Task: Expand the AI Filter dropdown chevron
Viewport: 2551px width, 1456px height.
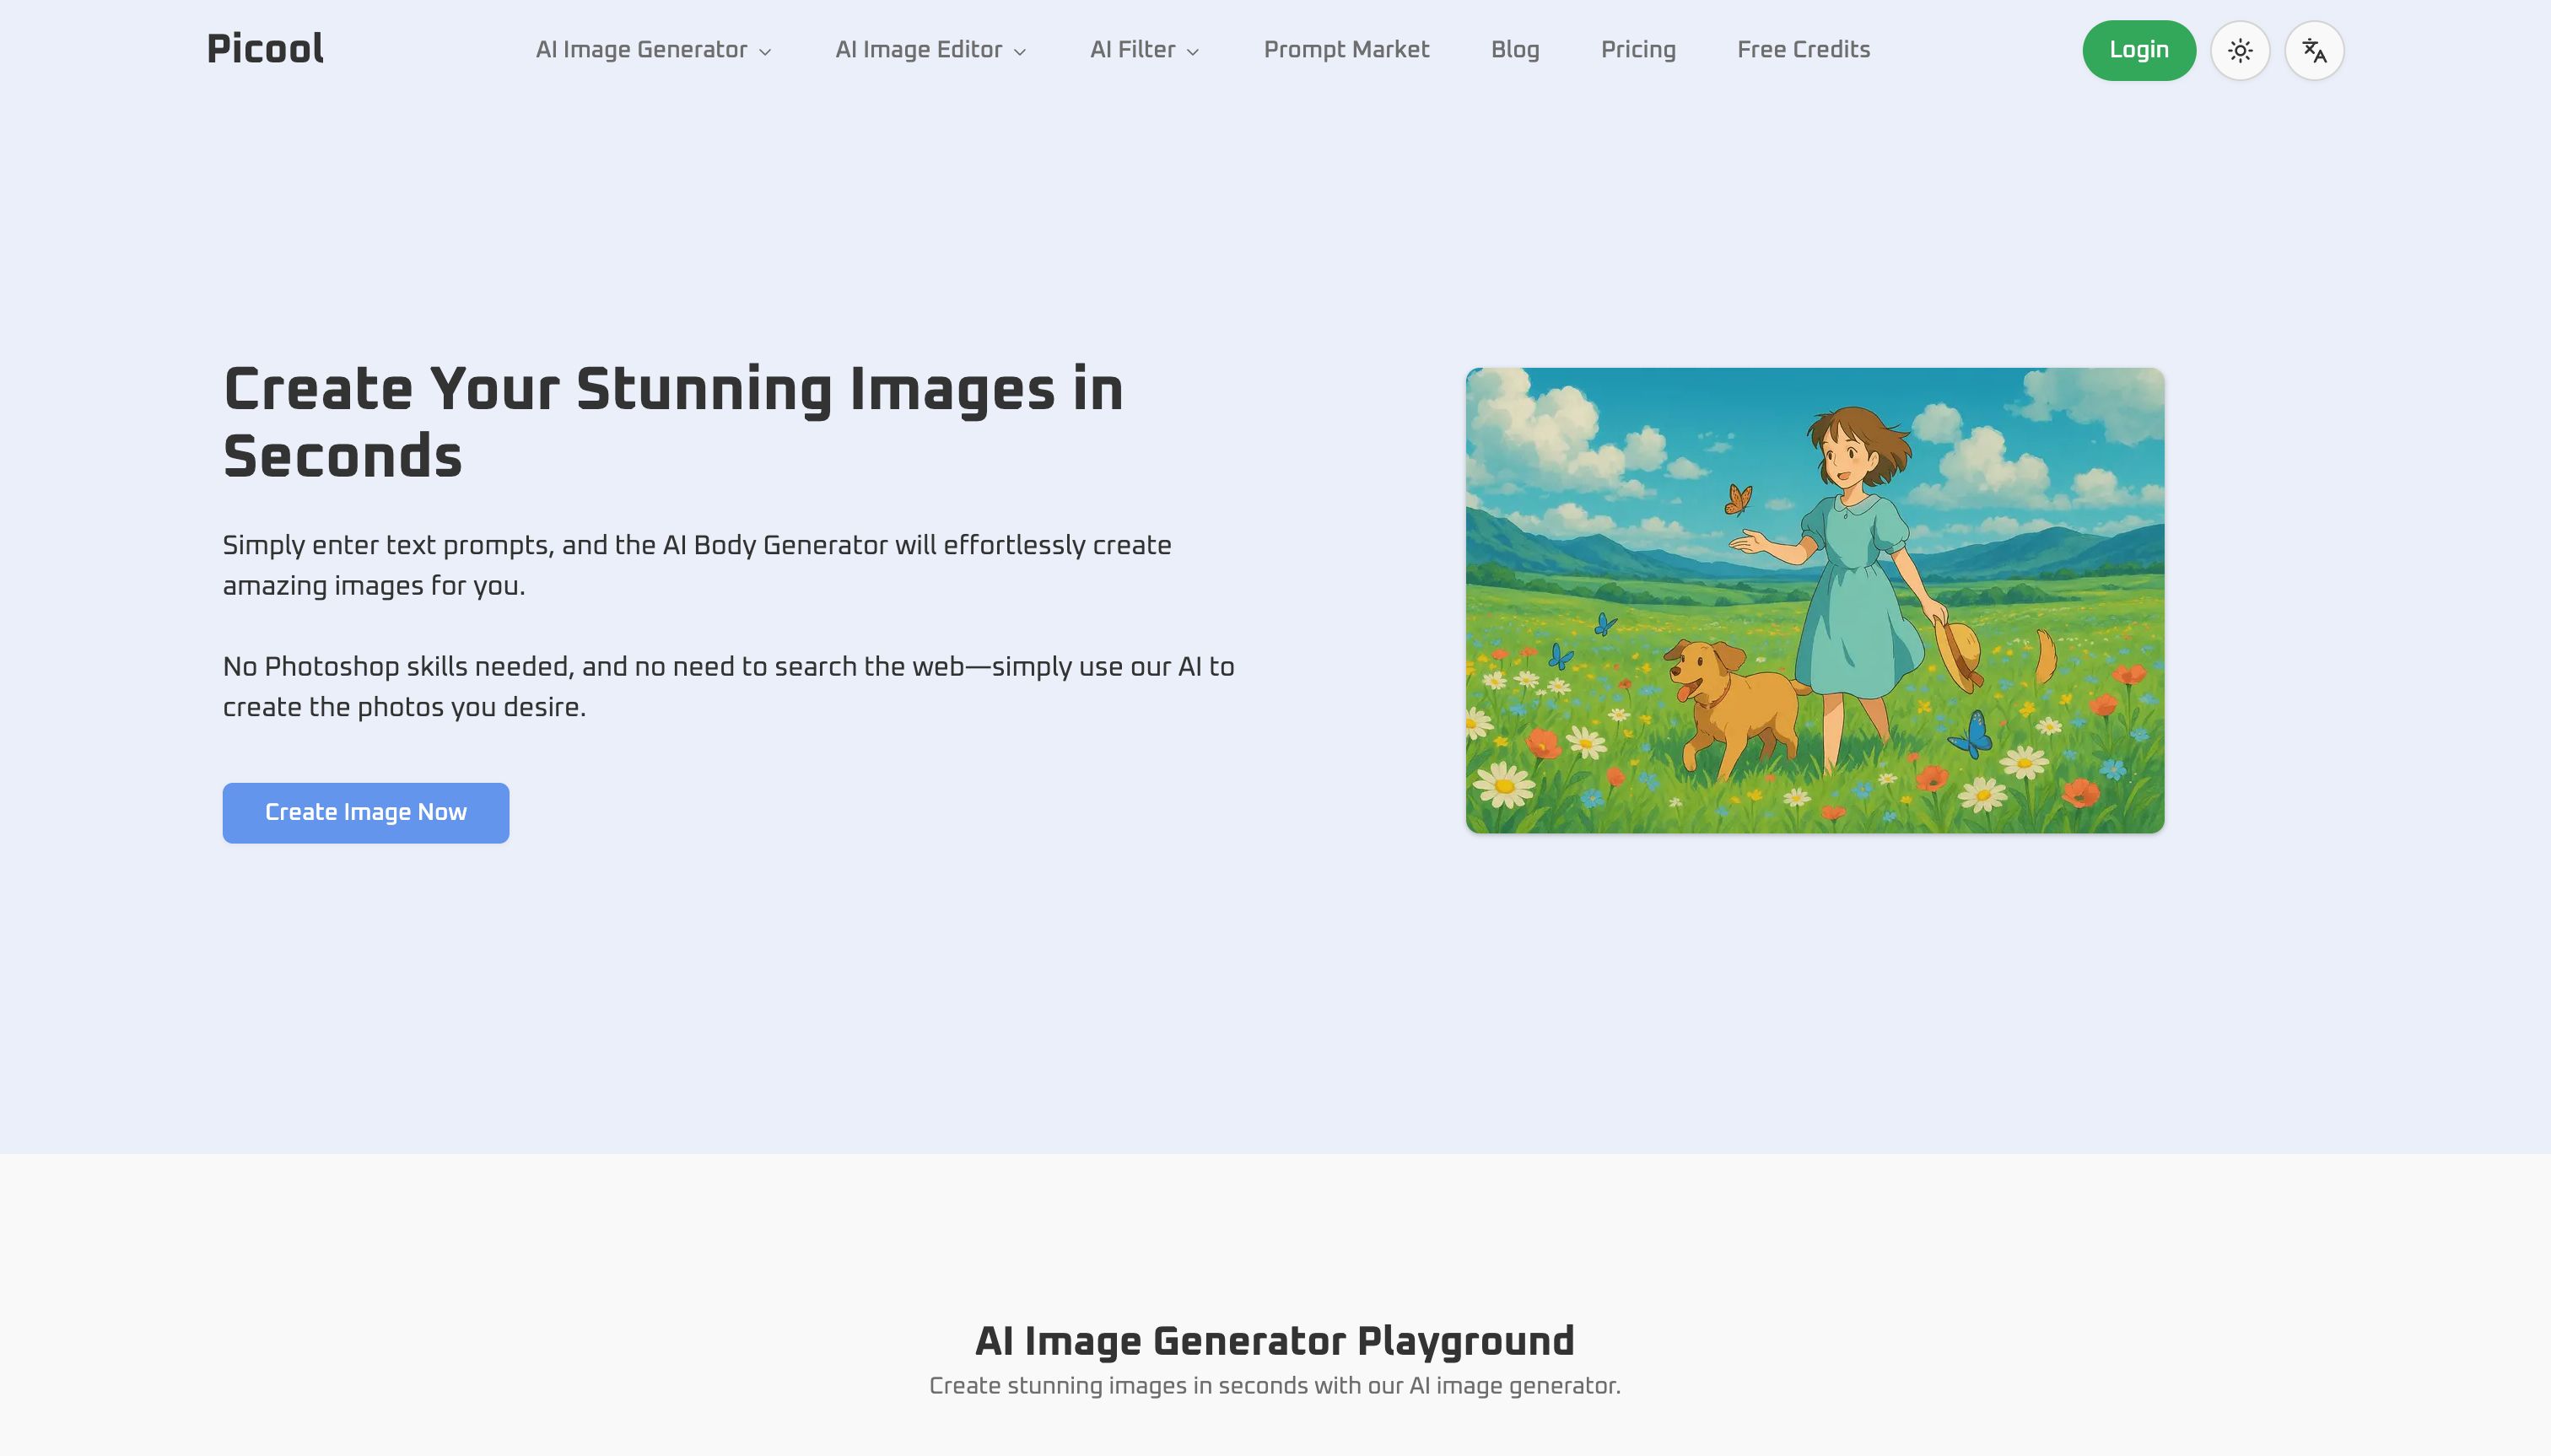Action: [1193, 52]
